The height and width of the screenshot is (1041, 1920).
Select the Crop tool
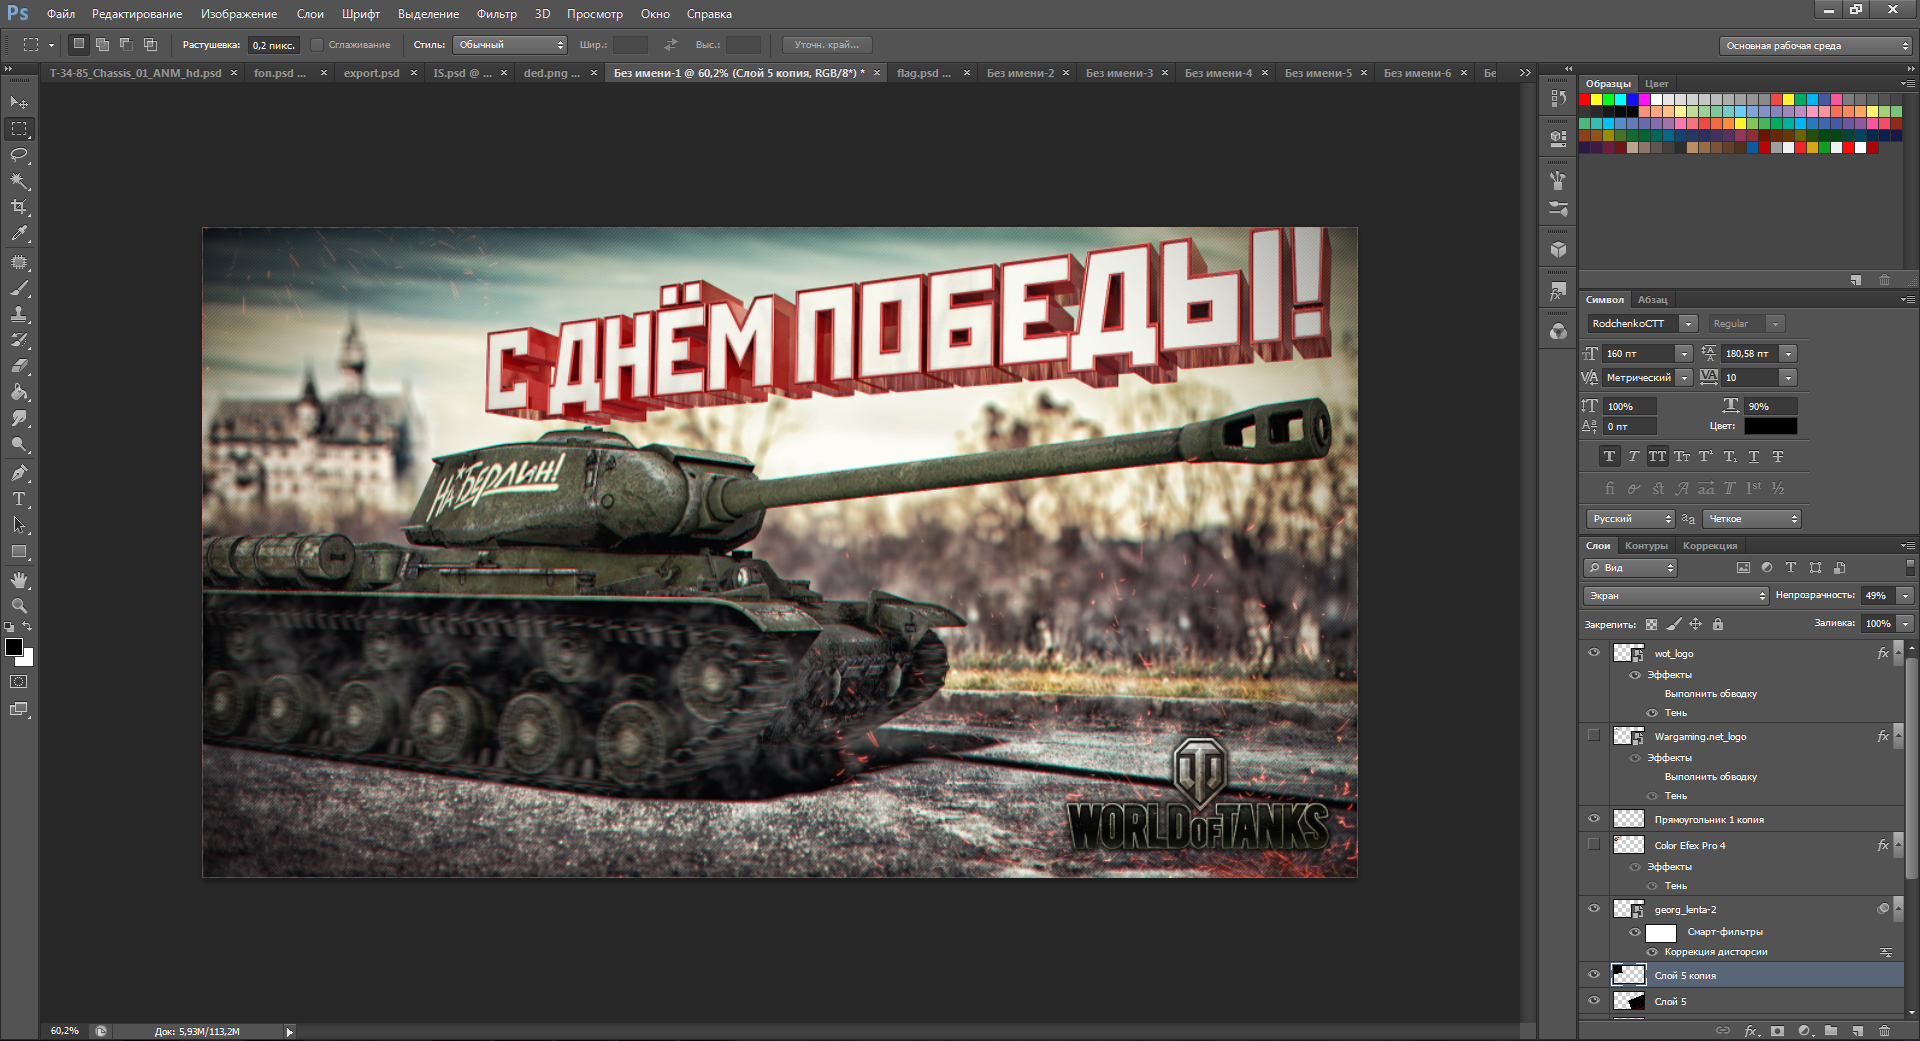(x=19, y=207)
